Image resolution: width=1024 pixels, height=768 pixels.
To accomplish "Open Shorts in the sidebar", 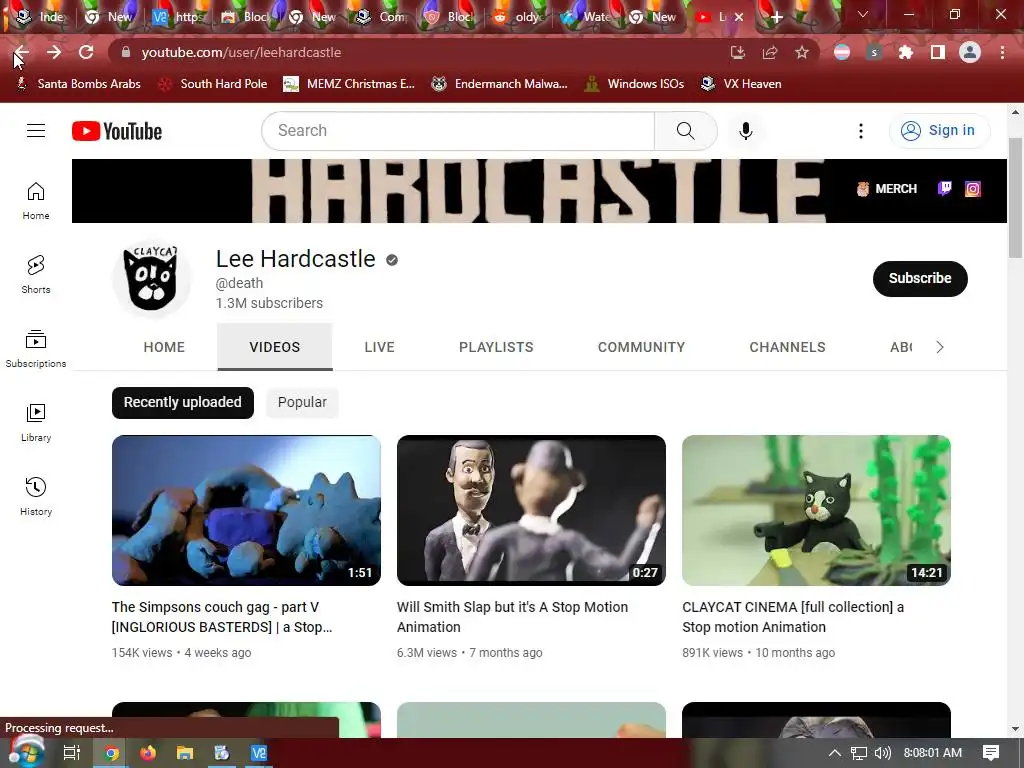I will point(36,274).
